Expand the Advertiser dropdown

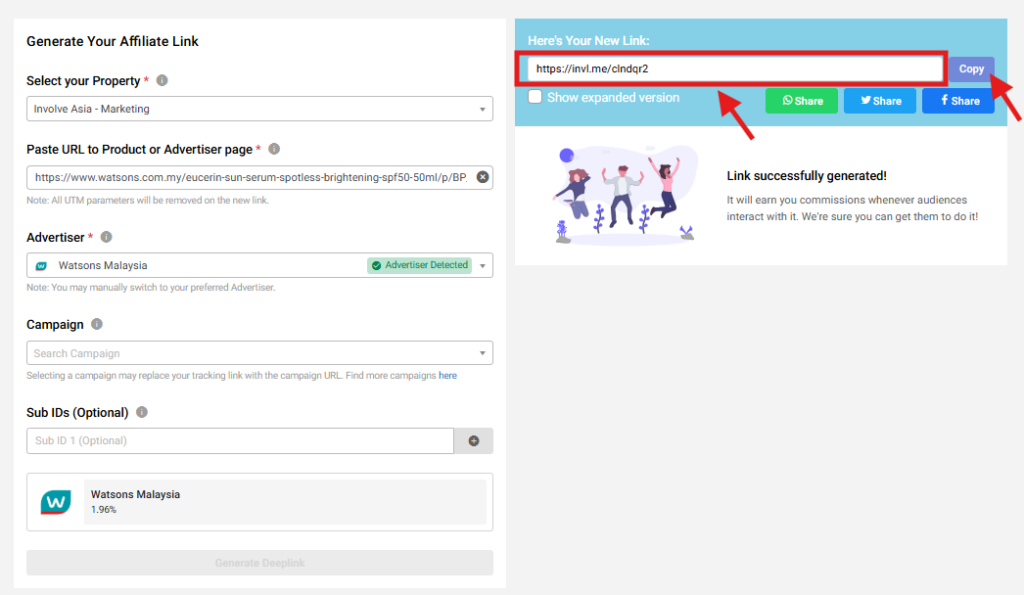click(484, 266)
